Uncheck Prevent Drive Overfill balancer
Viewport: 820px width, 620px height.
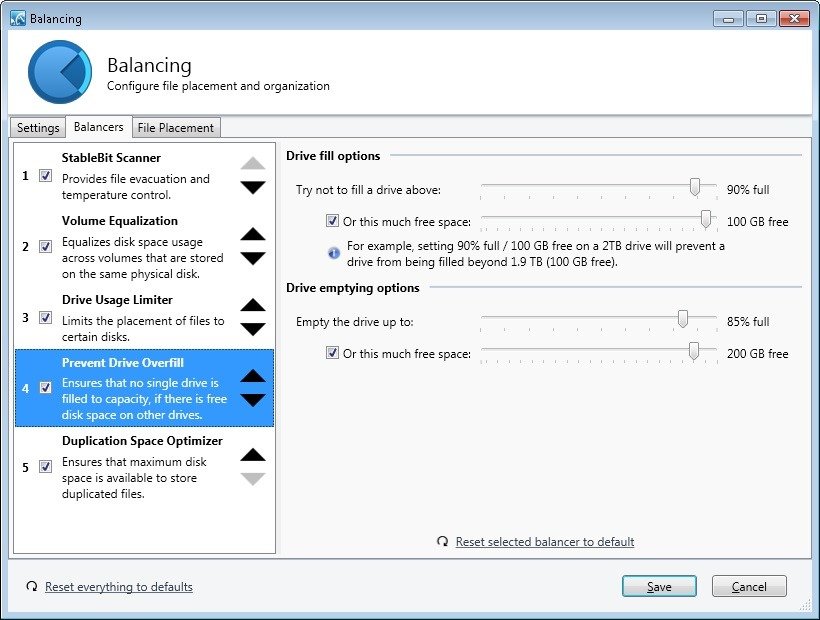[45, 387]
